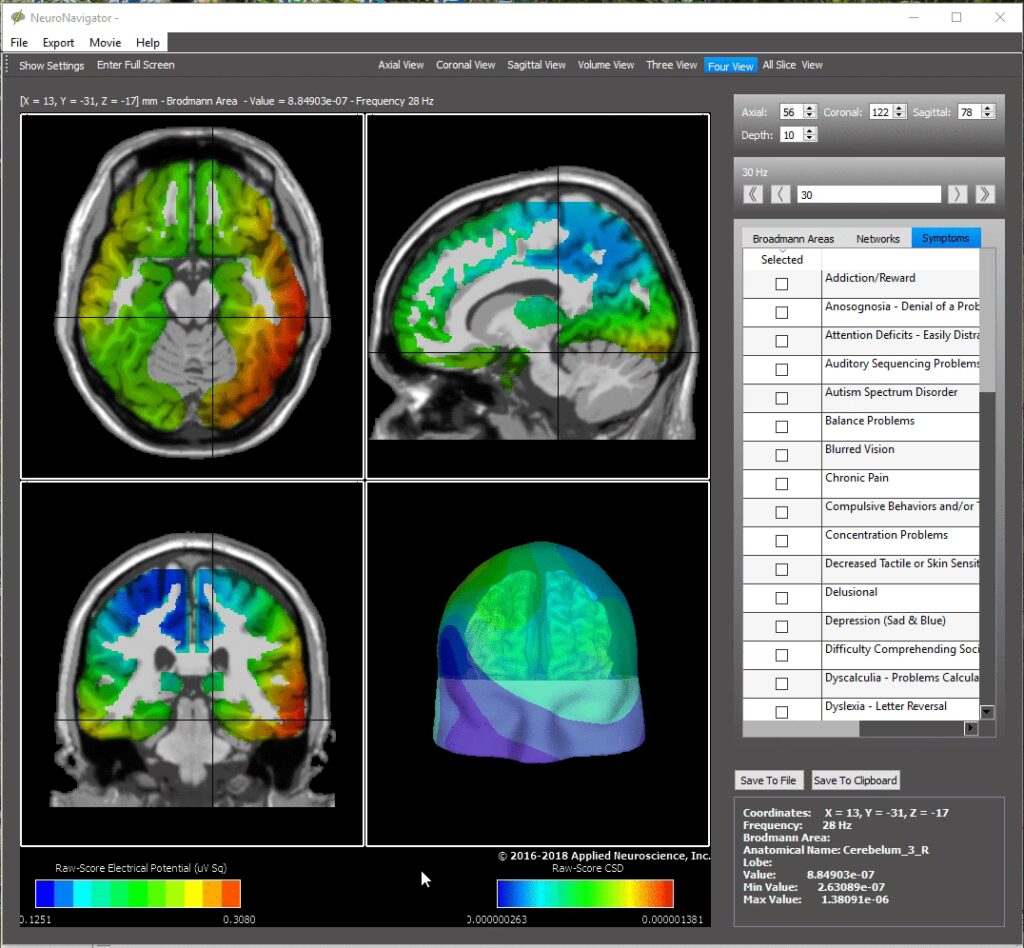Enable the Autism Spectrum Disorder checkbox
Image resolution: width=1024 pixels, height=948 pixels.
tap(781, 398)
